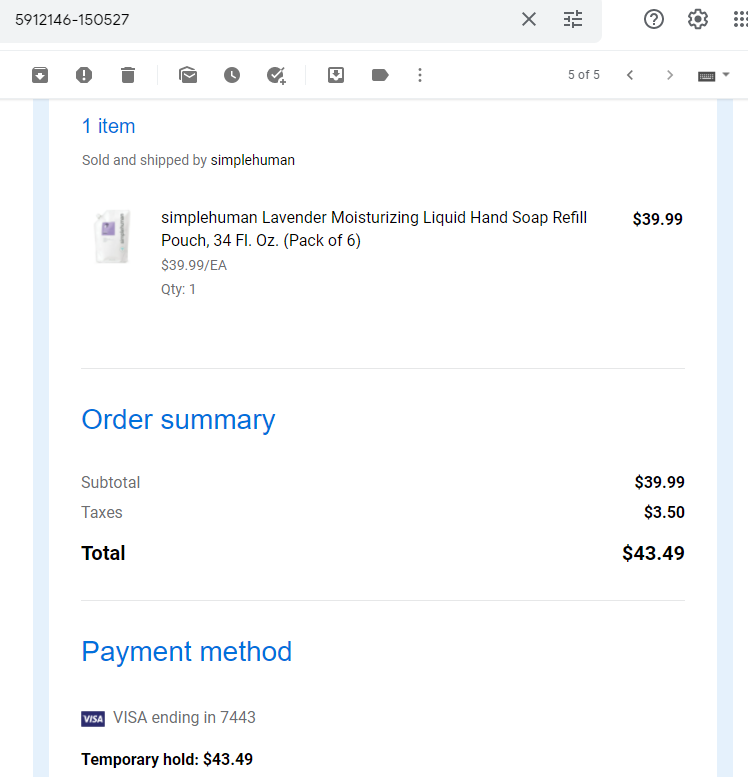Image resolution: width=748 pixels, height=777 pixels.
Task: Clear the search query with X
Action: pos(529,19)
